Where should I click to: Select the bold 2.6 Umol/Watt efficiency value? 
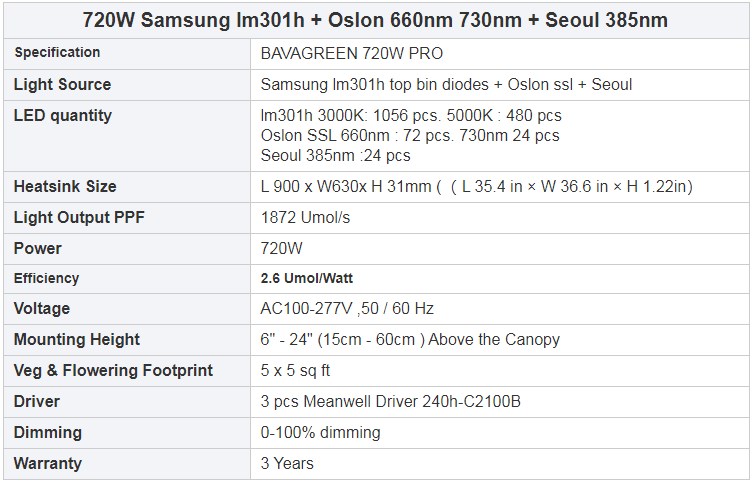(306, 278)
